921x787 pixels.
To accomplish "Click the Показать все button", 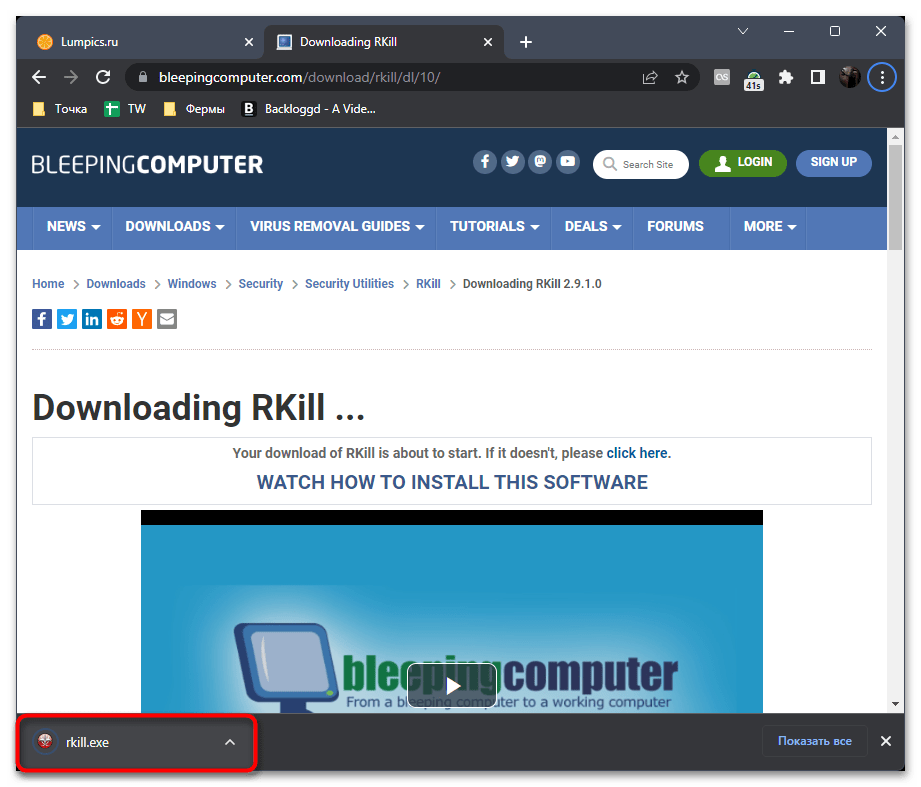I will 815,741.
